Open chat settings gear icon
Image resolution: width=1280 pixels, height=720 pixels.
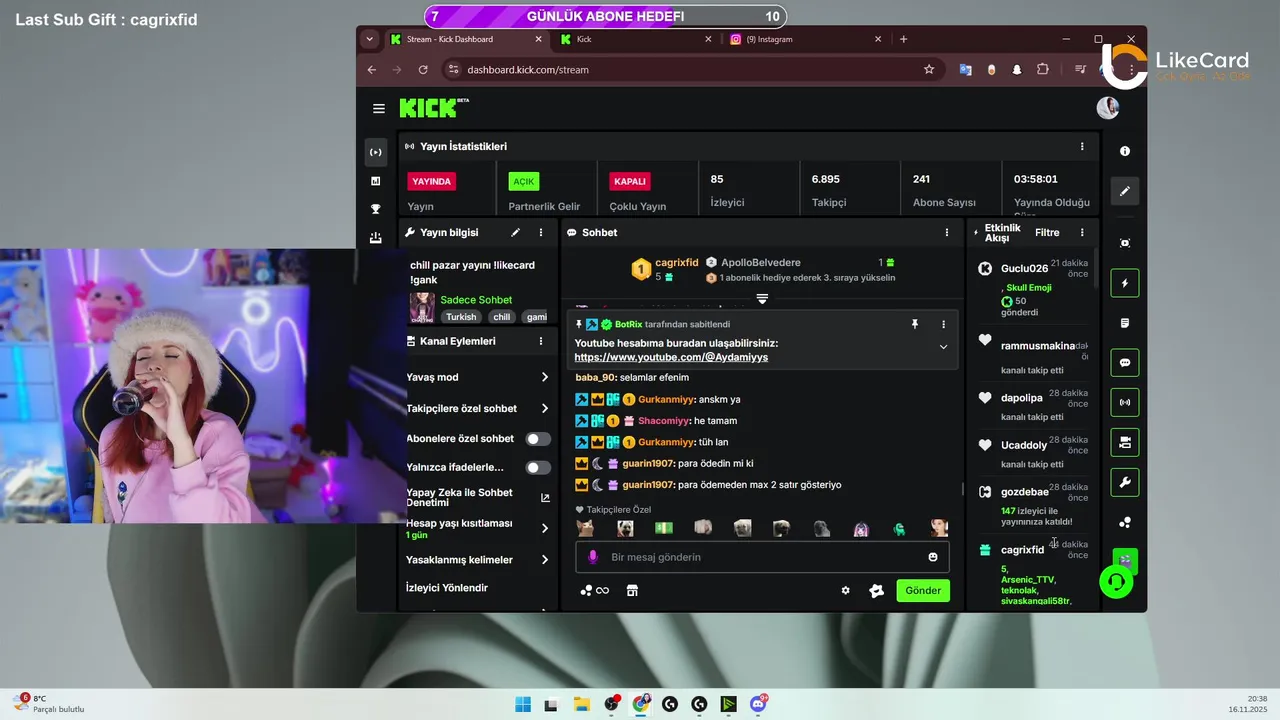(845, 591)
